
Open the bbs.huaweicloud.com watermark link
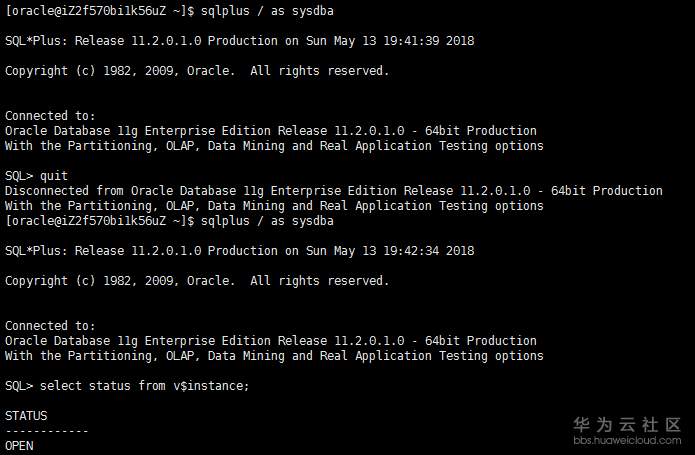[x=627, y=440]
